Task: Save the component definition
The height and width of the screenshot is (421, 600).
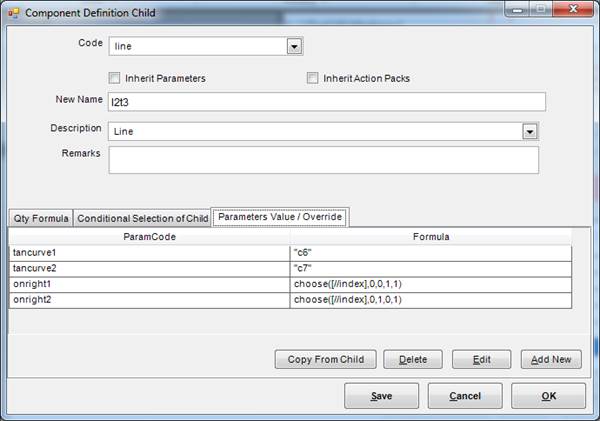Action: point(381,395)
